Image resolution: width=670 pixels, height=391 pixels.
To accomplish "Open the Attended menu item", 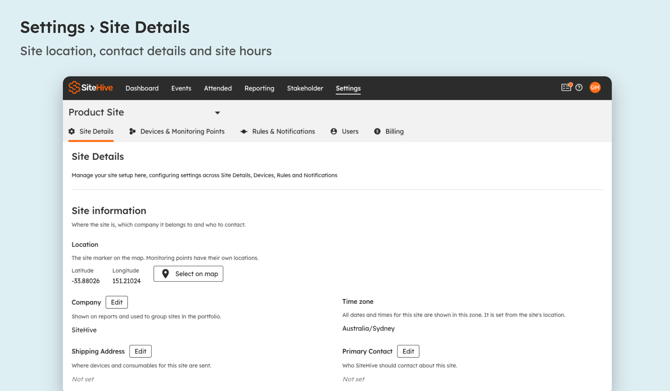I will tap(217, 88).
